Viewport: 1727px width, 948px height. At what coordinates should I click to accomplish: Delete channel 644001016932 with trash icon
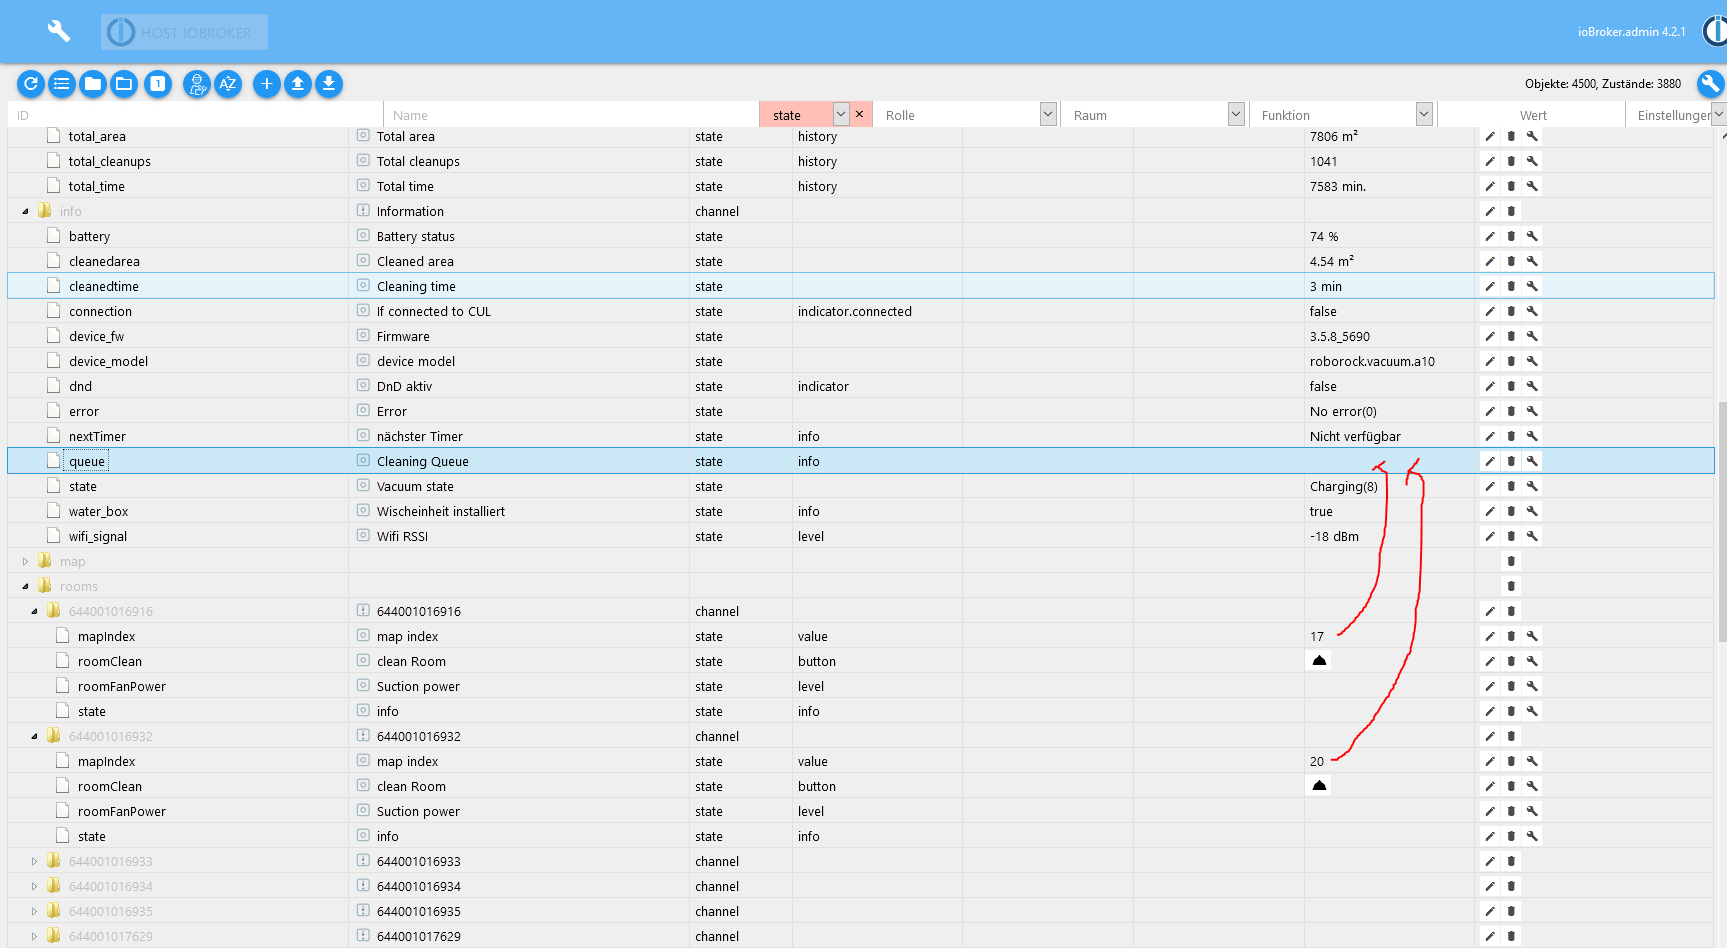coord(1511,736)
